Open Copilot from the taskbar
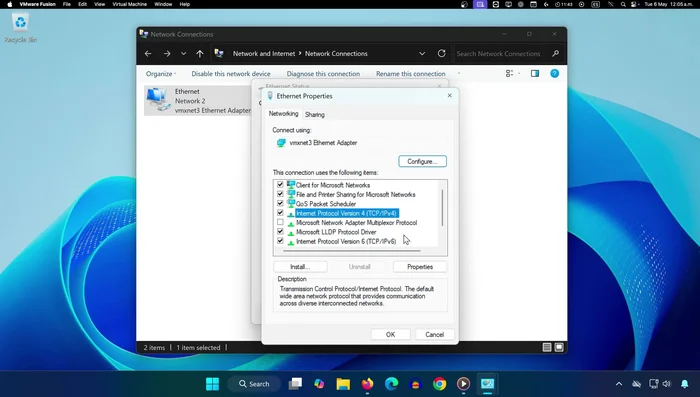Screen dimensions: 700x397 click(x=319, y=384)
